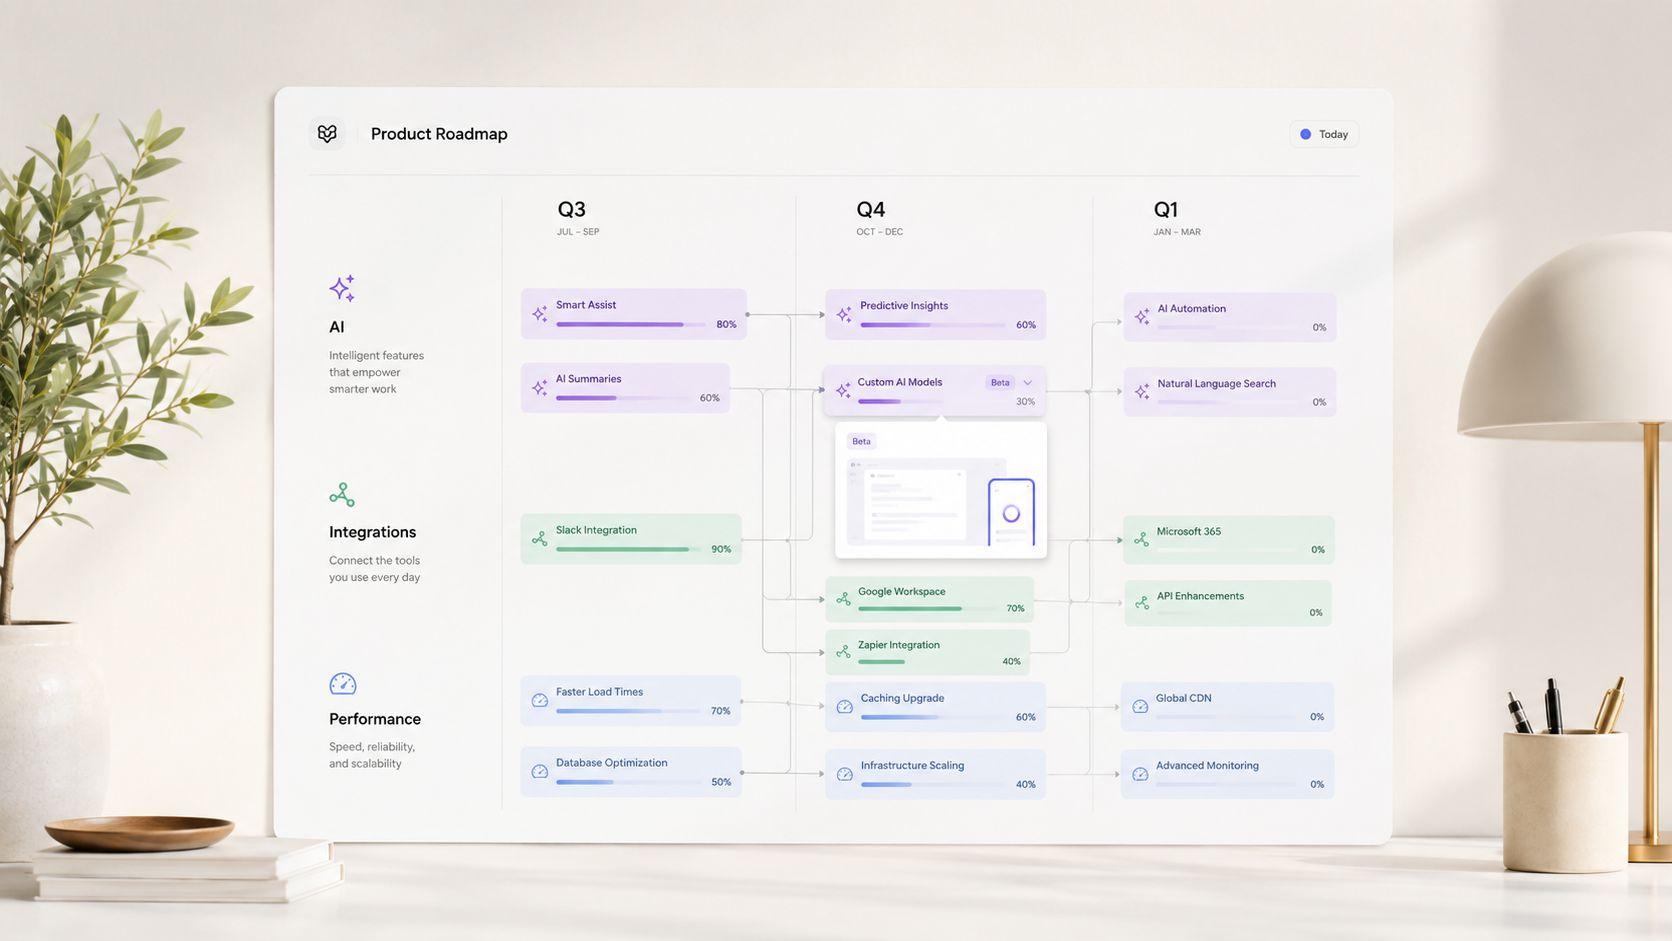Viewport: 1672px width, 941px height.
Task: Click the Faster Load Times card title
Action: (599, 692)
